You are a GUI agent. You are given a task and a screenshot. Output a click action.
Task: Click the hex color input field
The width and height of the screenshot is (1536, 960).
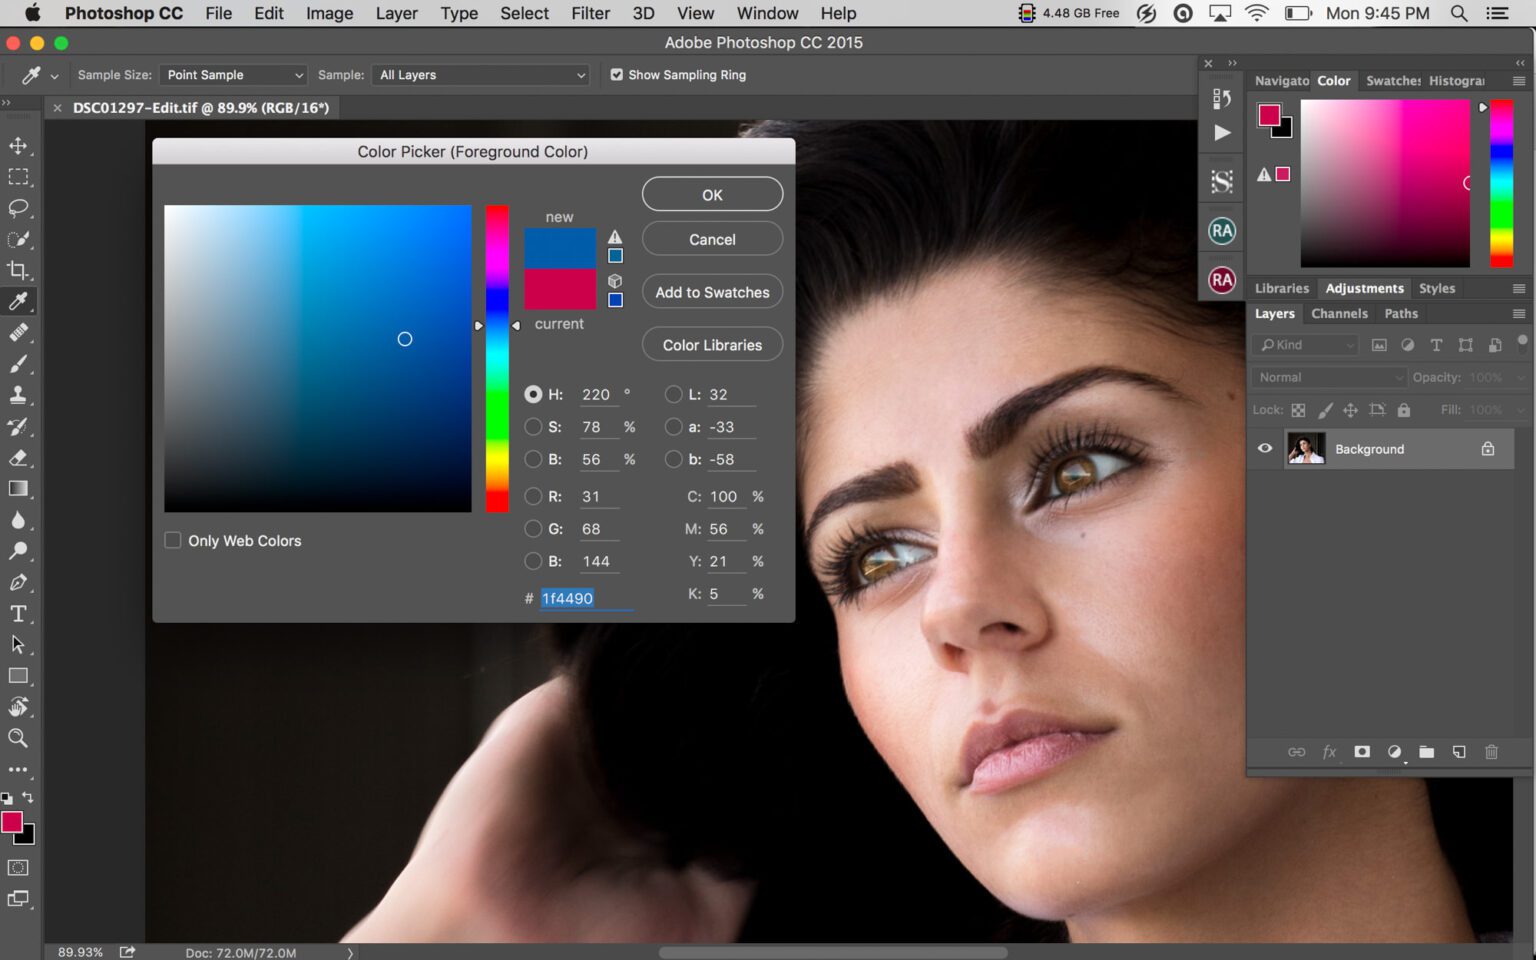pyautogui.click(x=568, y=598)
